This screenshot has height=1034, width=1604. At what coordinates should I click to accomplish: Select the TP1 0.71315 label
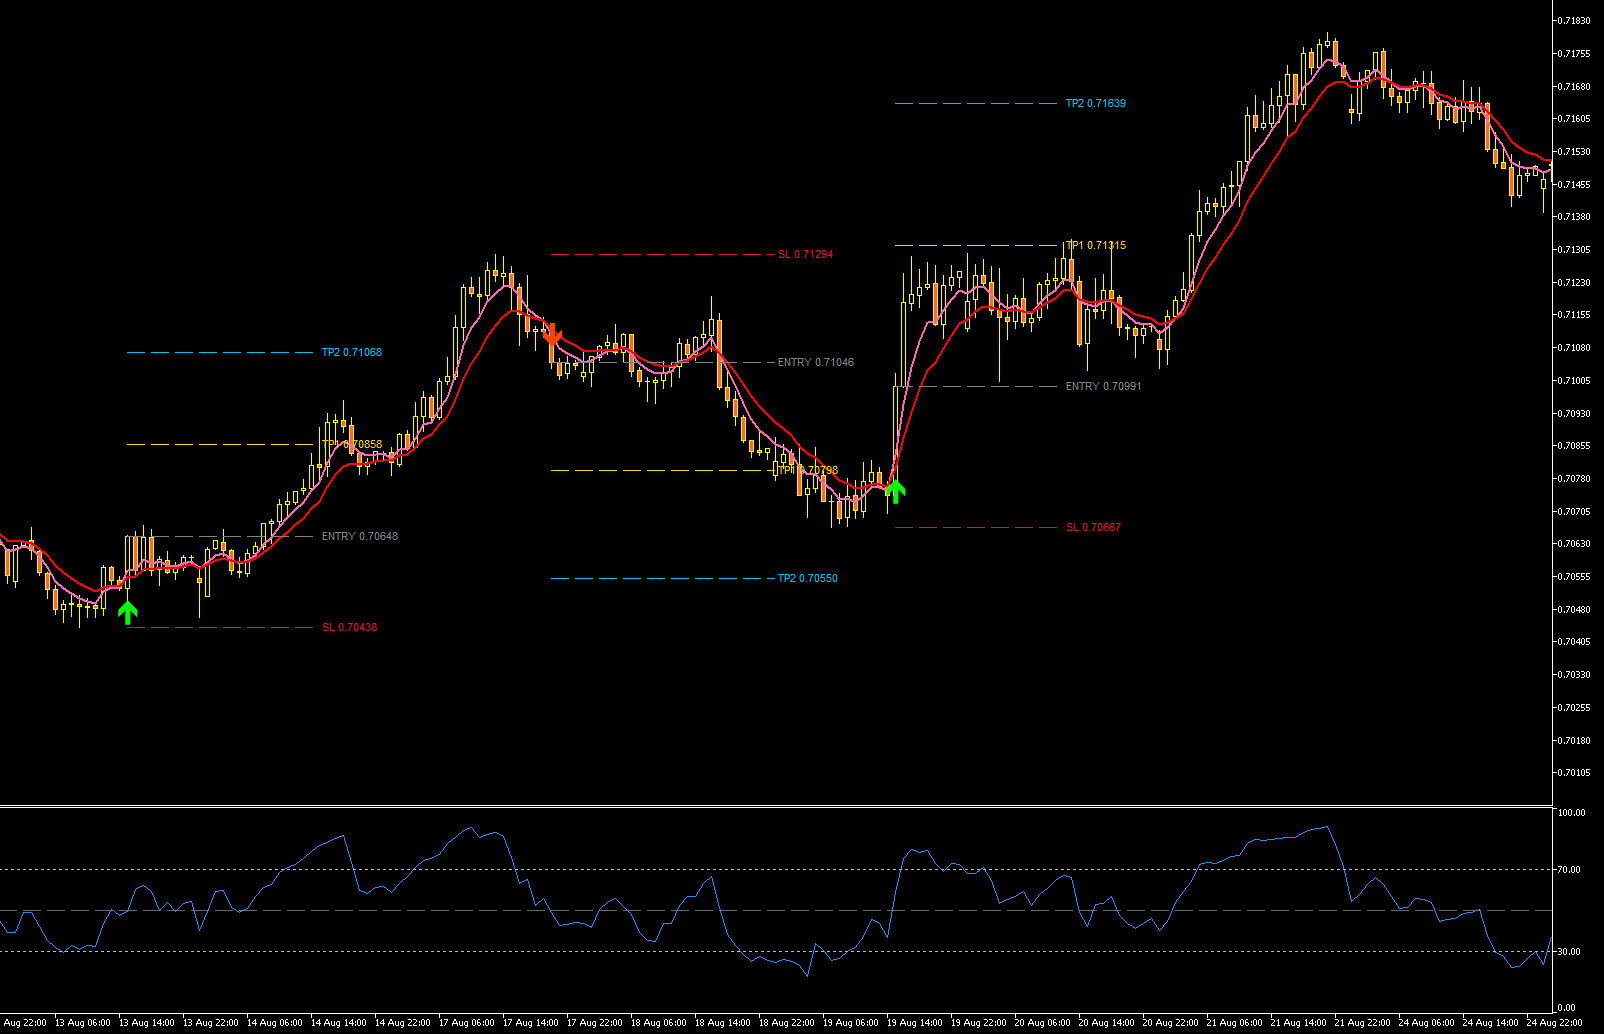[x=1096, y=245]
